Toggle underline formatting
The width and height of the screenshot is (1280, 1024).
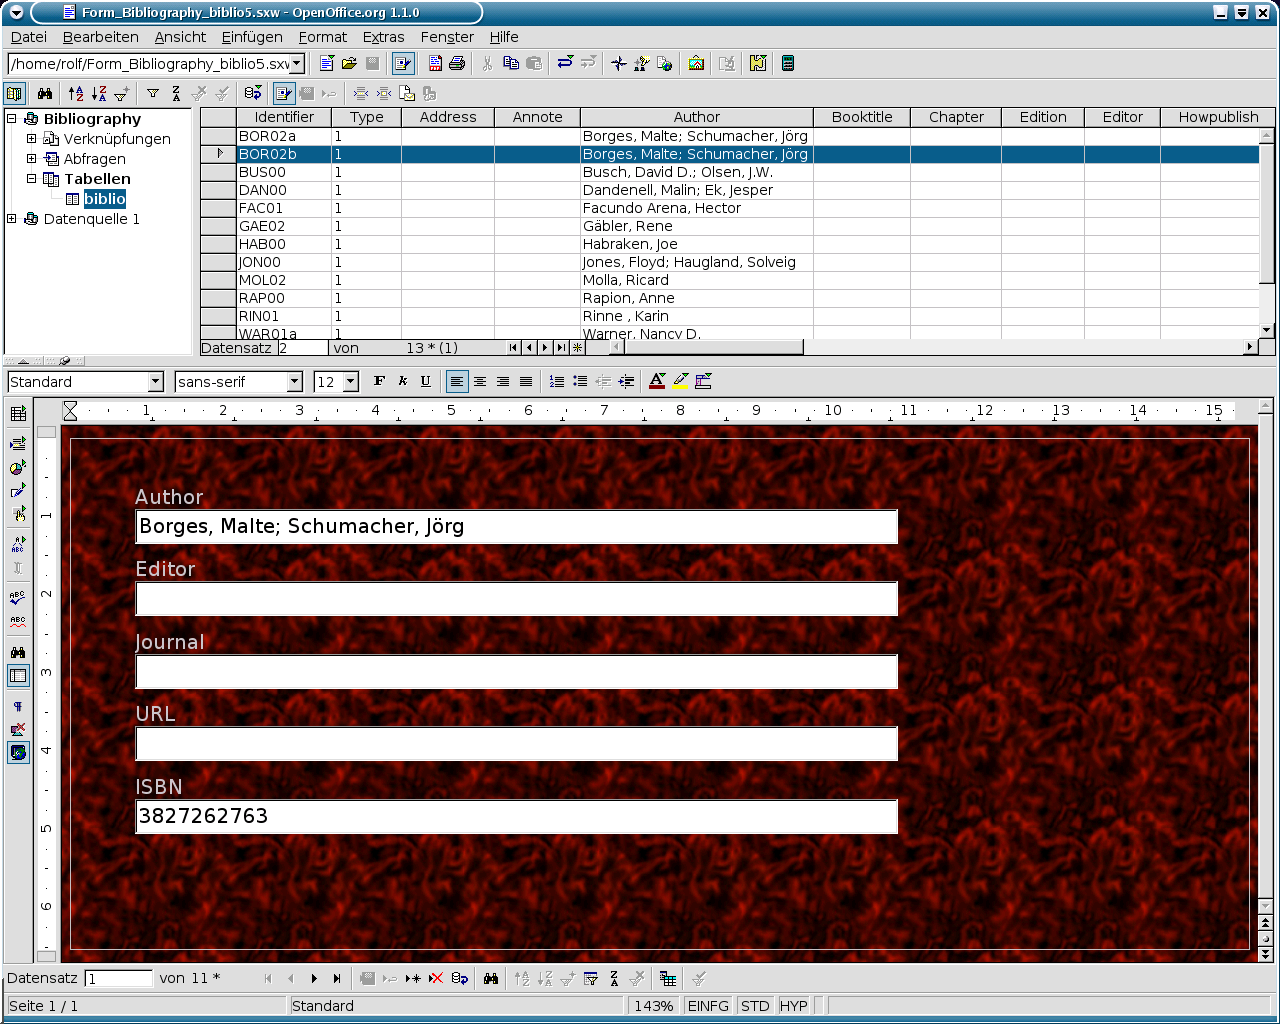(x=425, y=381)
